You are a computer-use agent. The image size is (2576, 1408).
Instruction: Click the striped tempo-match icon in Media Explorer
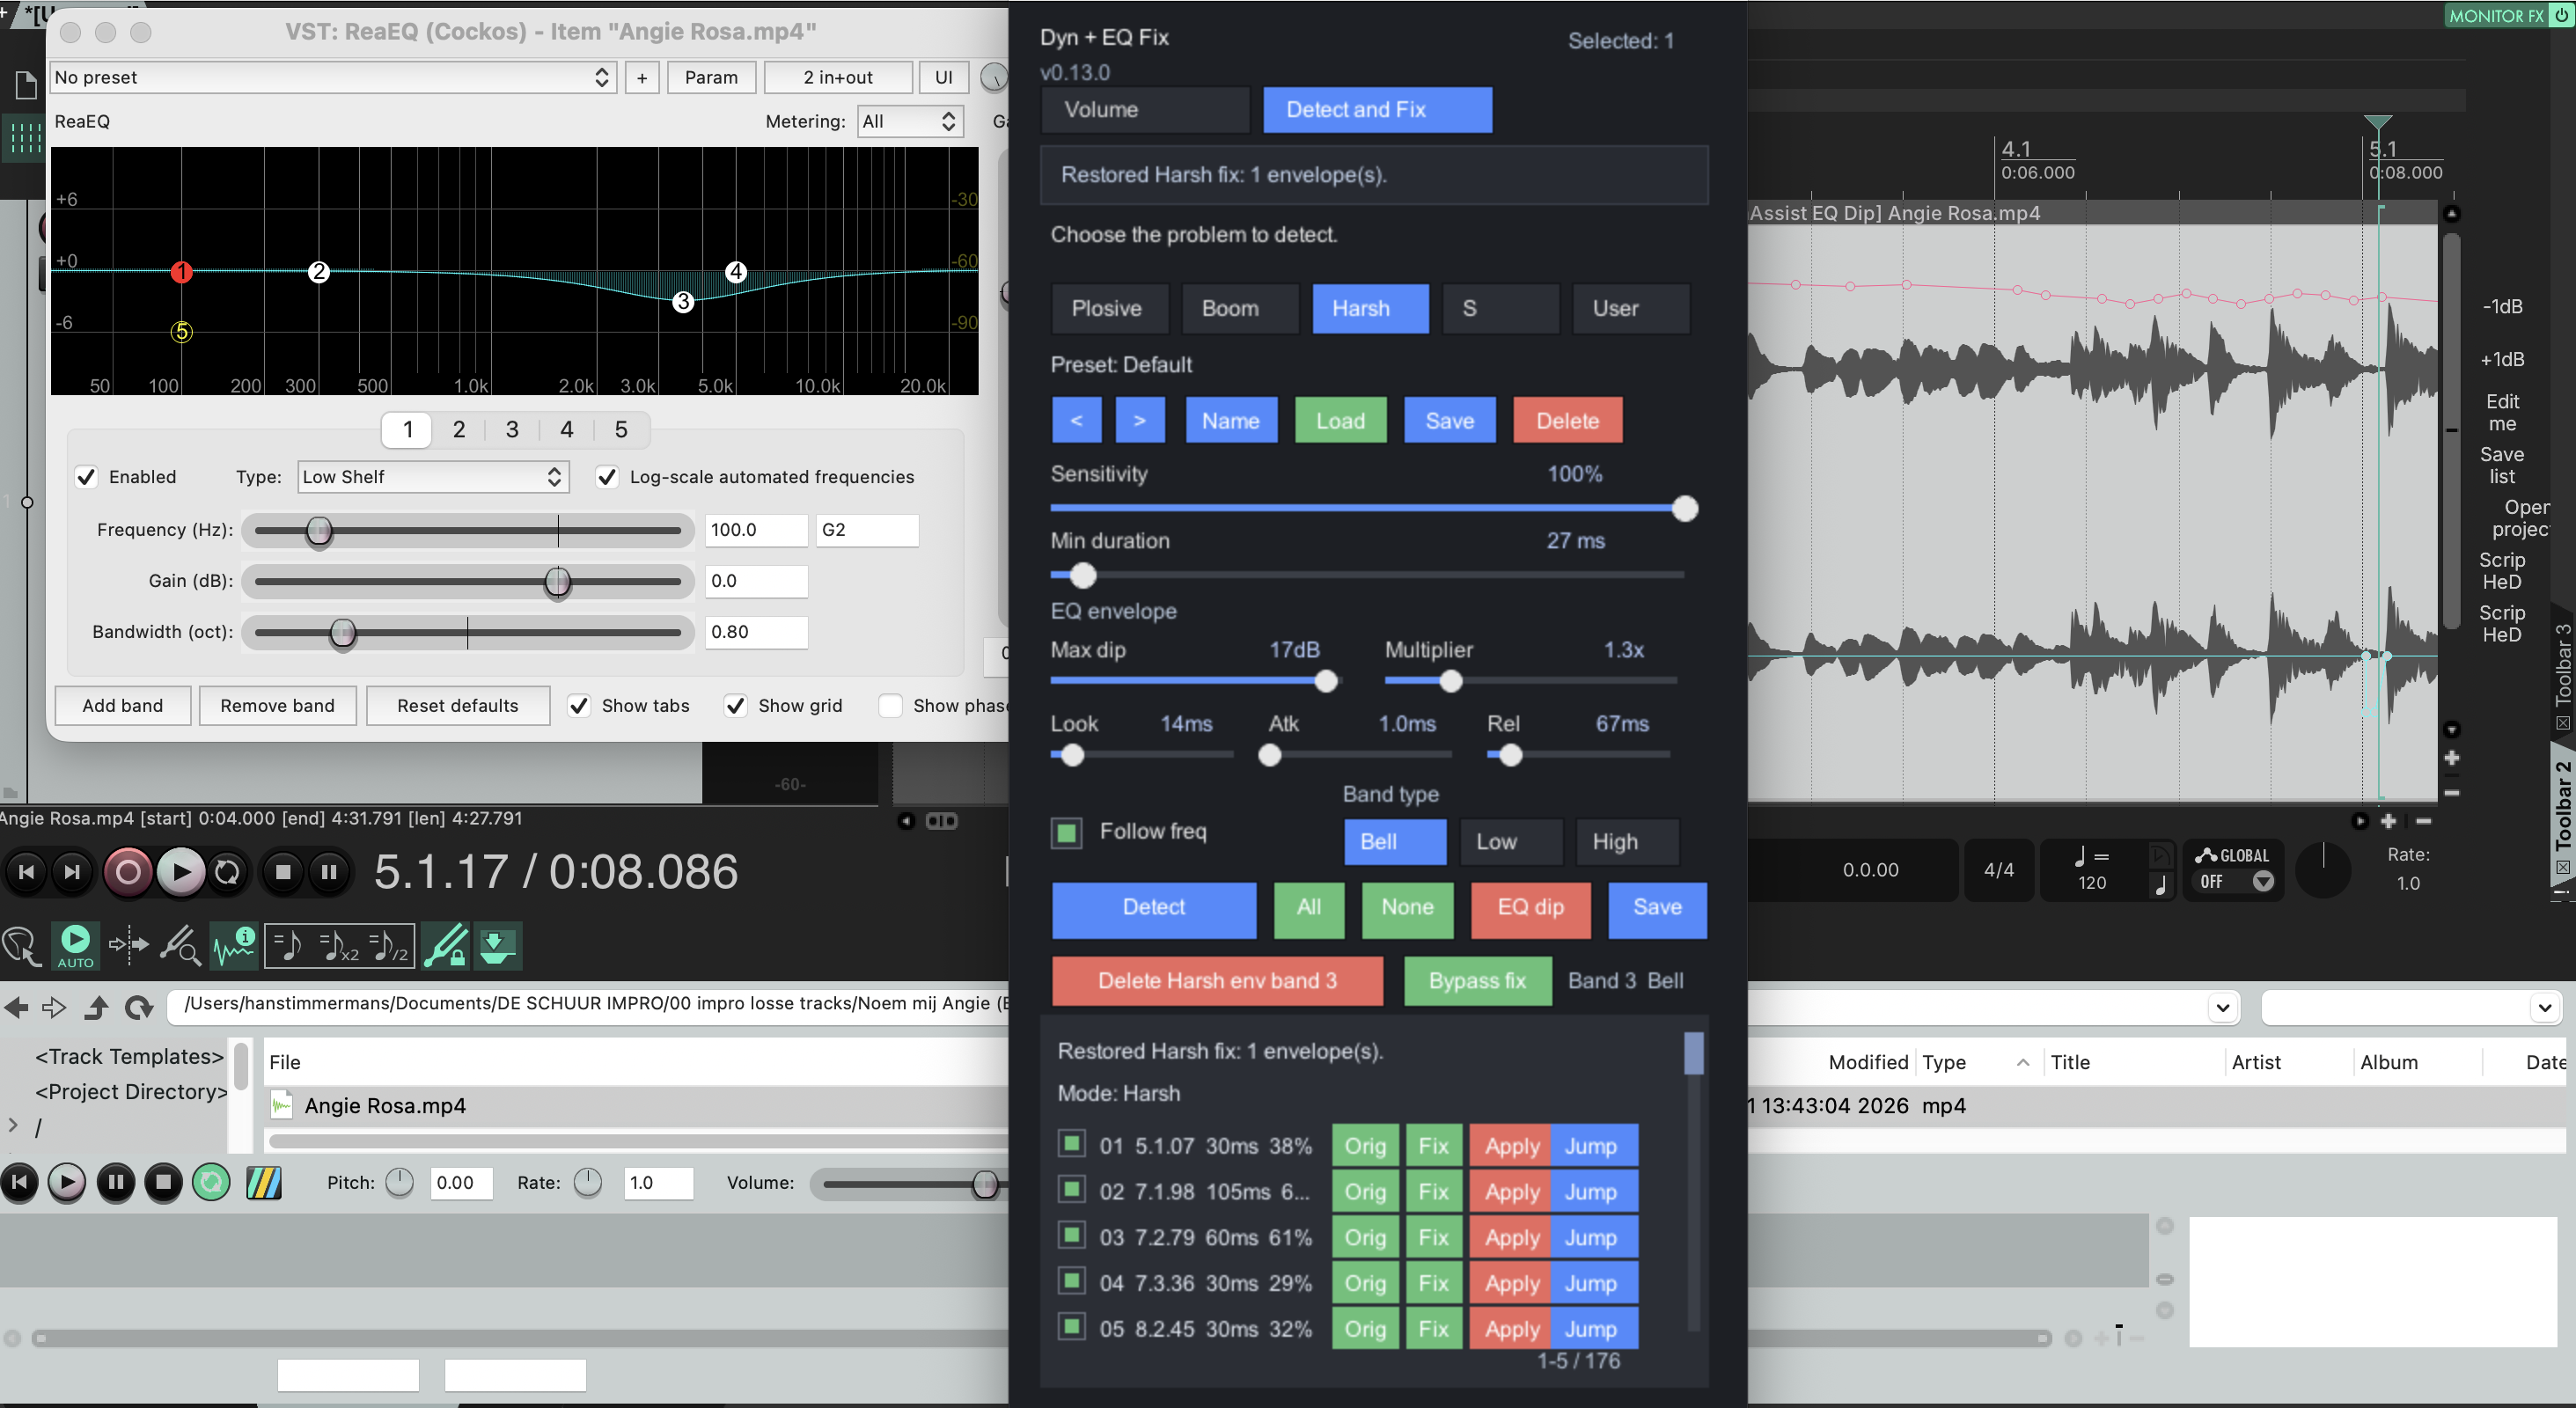pyautogui.click(x=264, y=1183)
